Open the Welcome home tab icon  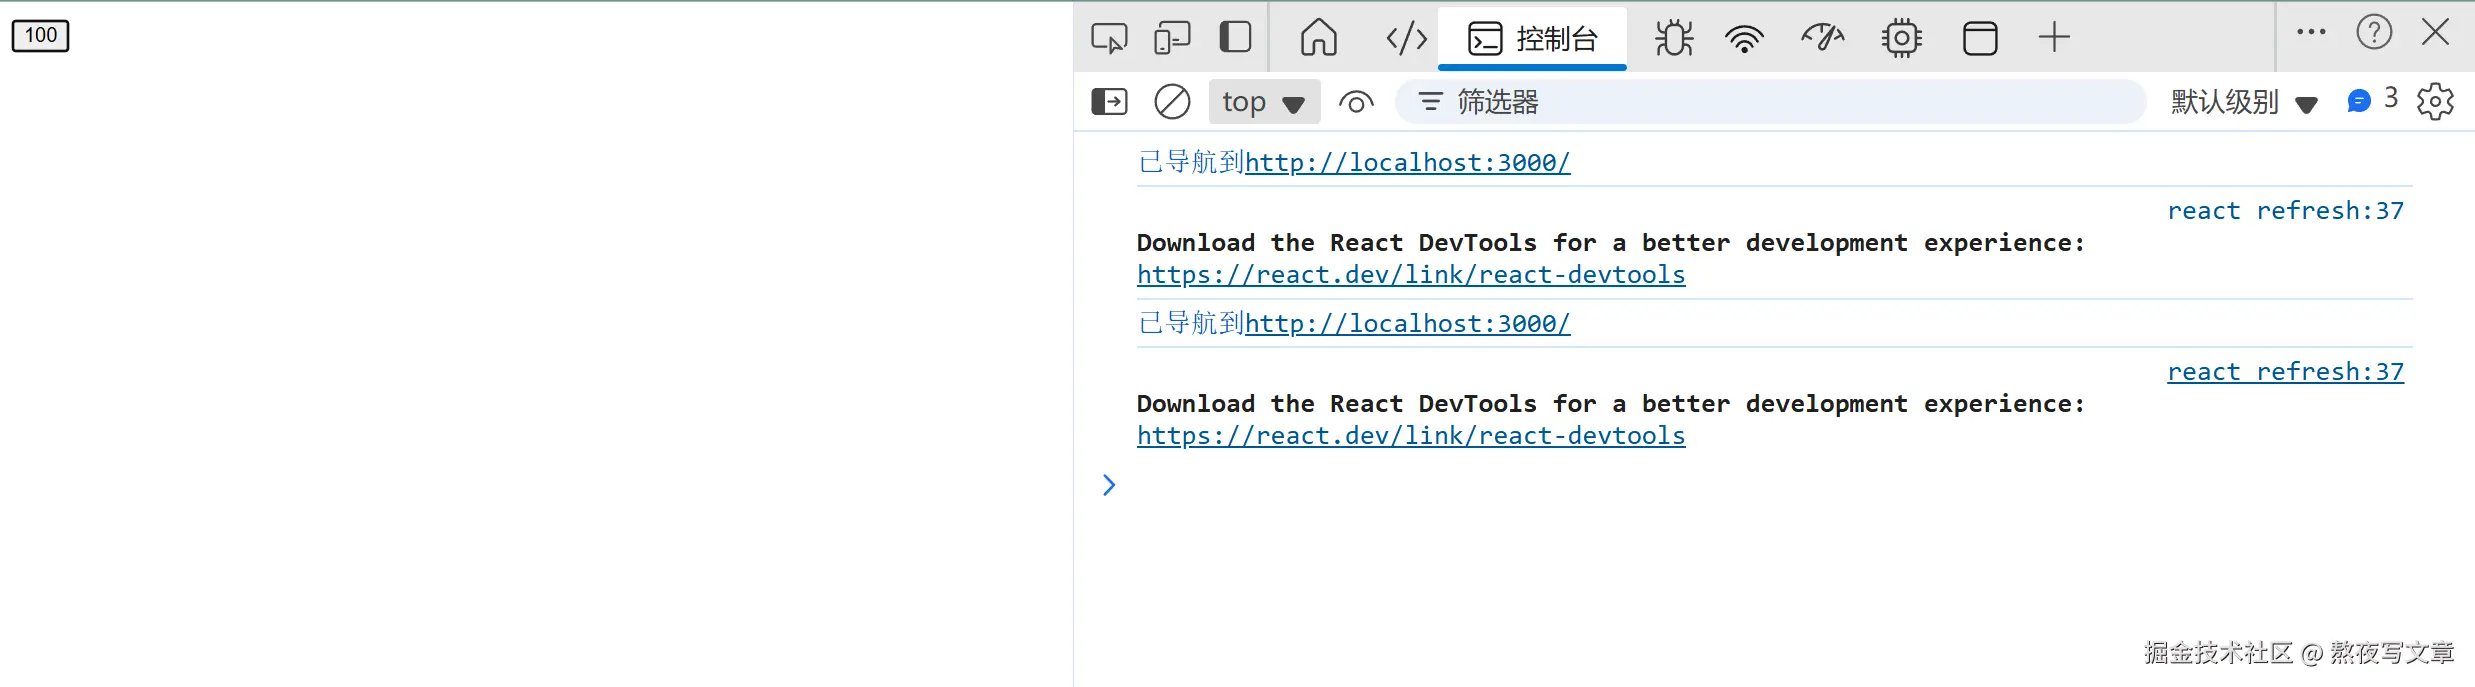coord(1319,38)
